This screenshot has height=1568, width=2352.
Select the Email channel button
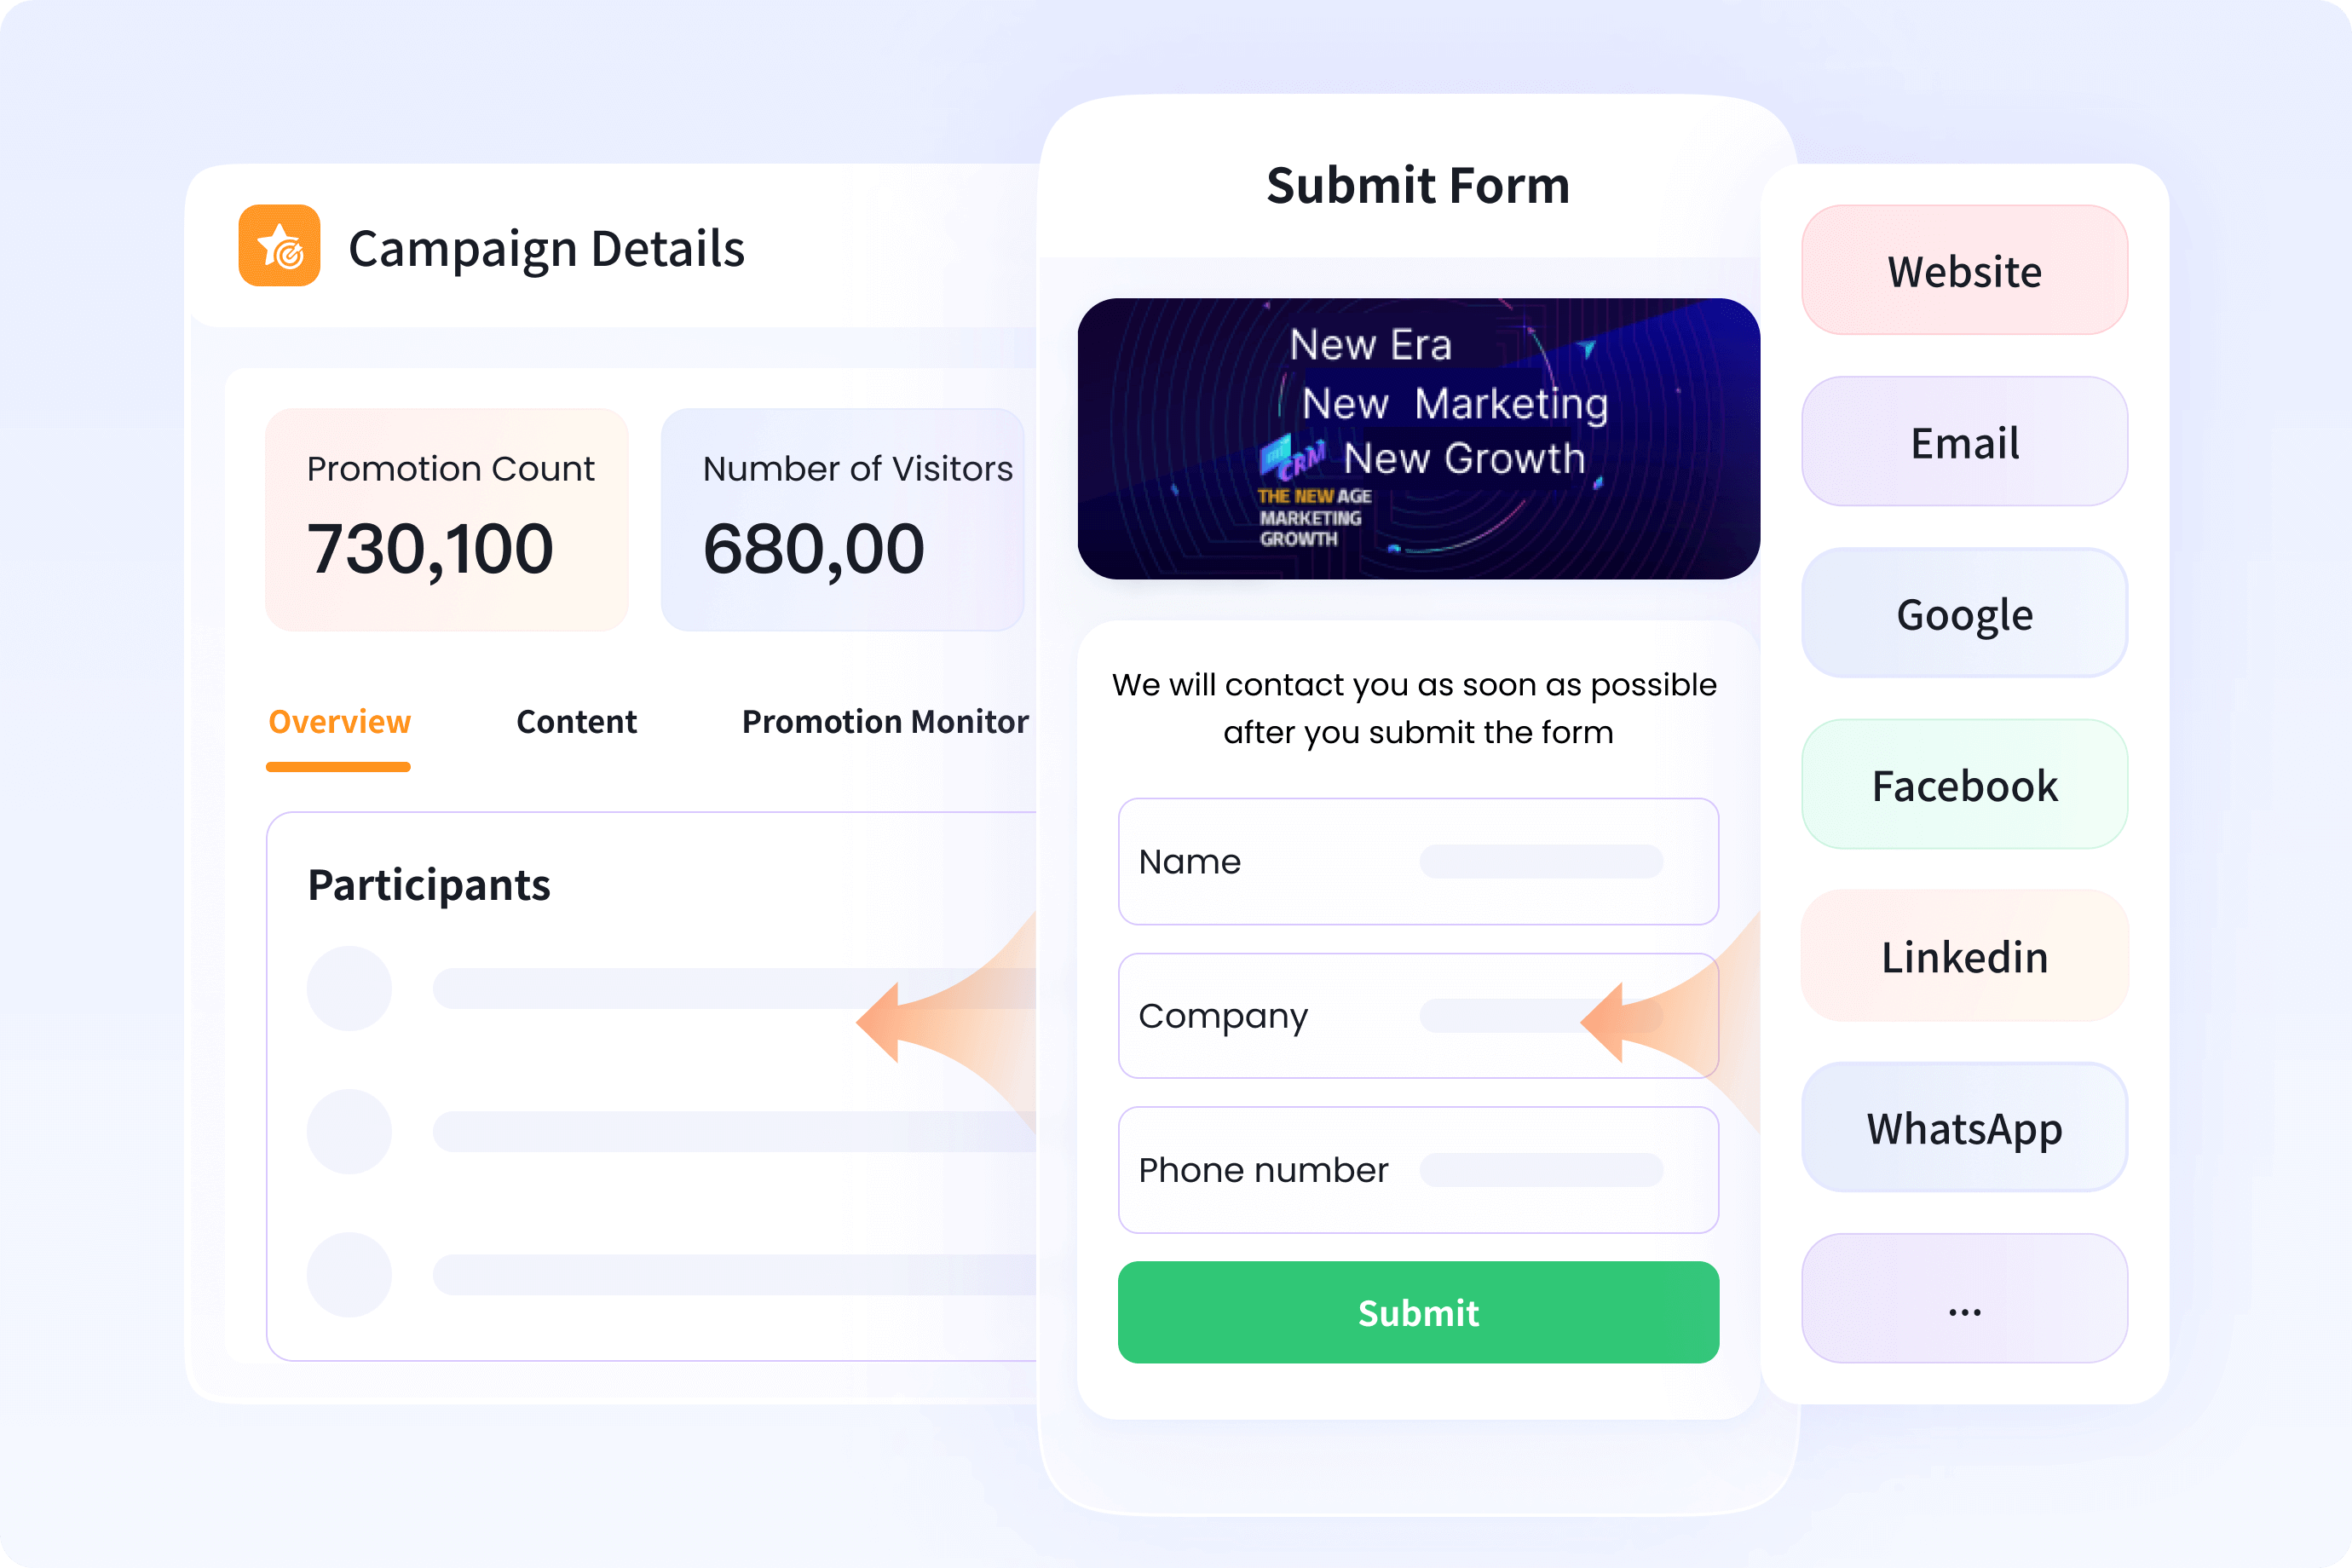pyautogui.click(x=1964, y=442)
